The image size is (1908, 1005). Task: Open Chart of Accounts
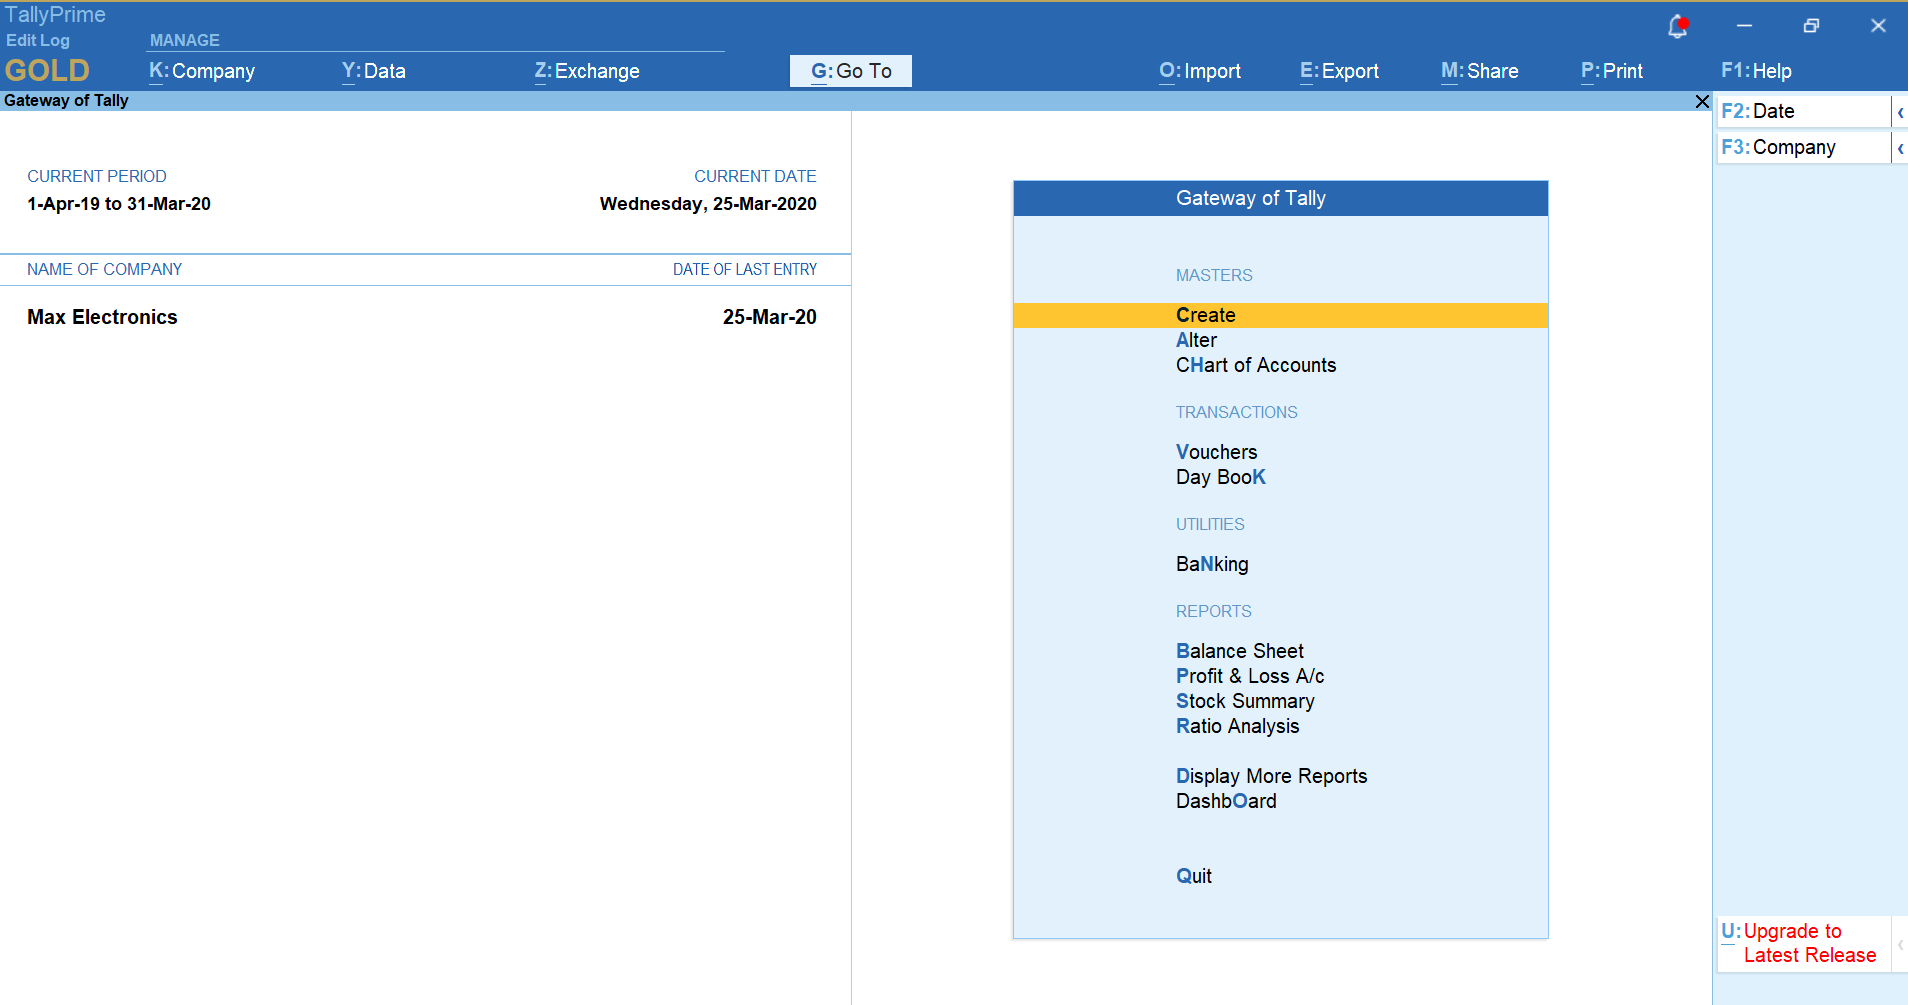pyautogui.click(x=1256, y=365)
